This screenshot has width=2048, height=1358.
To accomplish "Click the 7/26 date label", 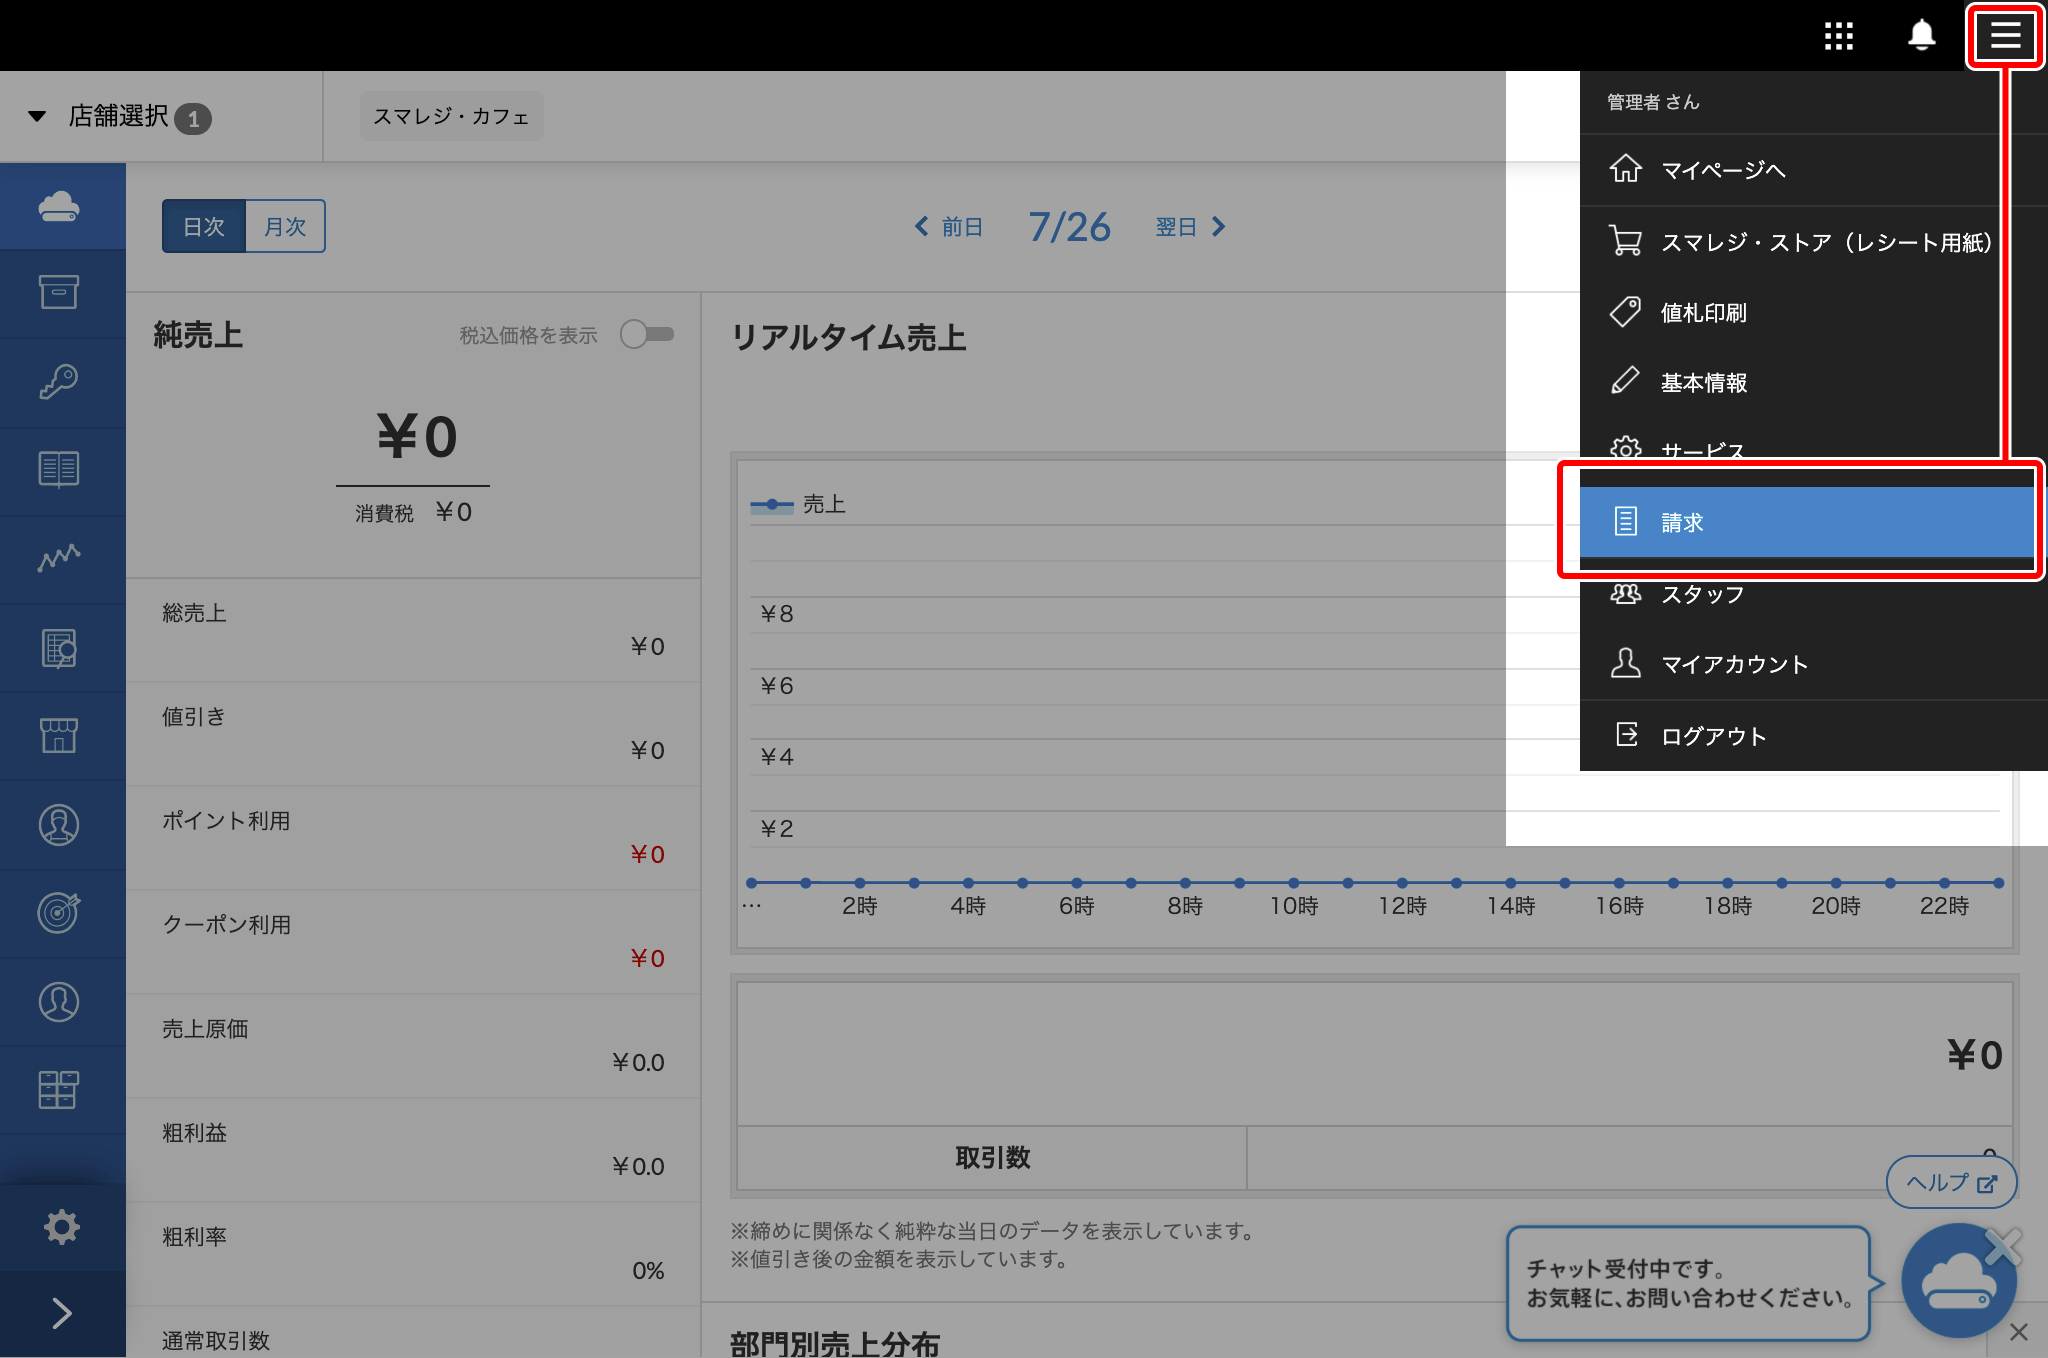I will click(1069, 227).
